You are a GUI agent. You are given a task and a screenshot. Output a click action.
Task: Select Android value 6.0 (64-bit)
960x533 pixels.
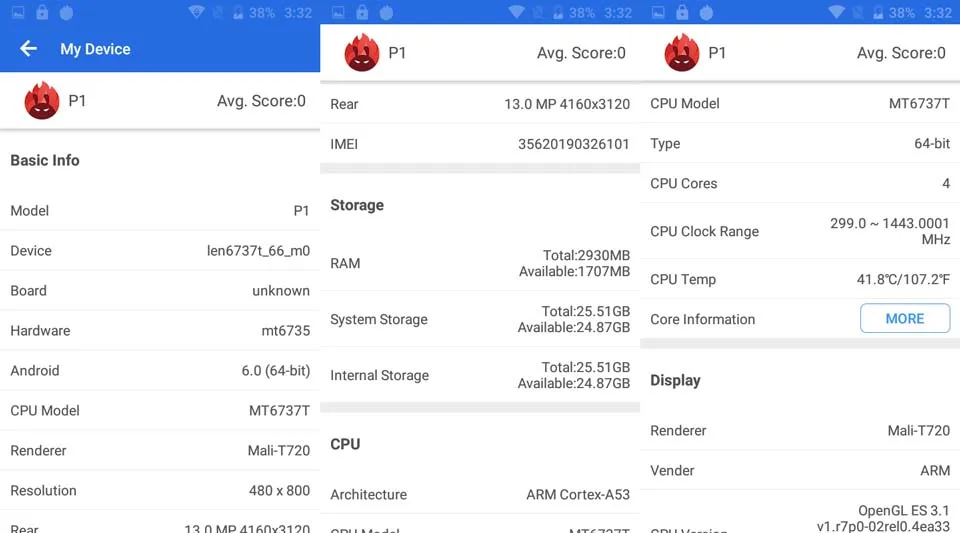coord(276,371)
